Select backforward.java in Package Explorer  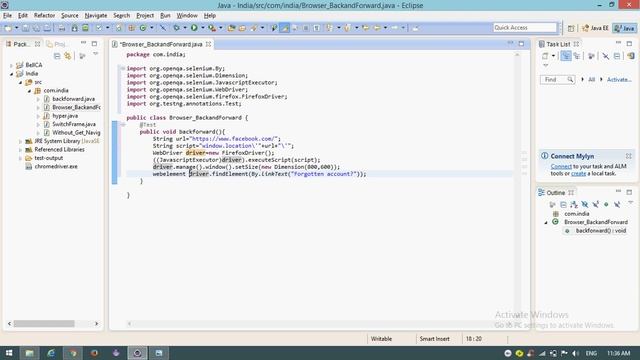73,99
